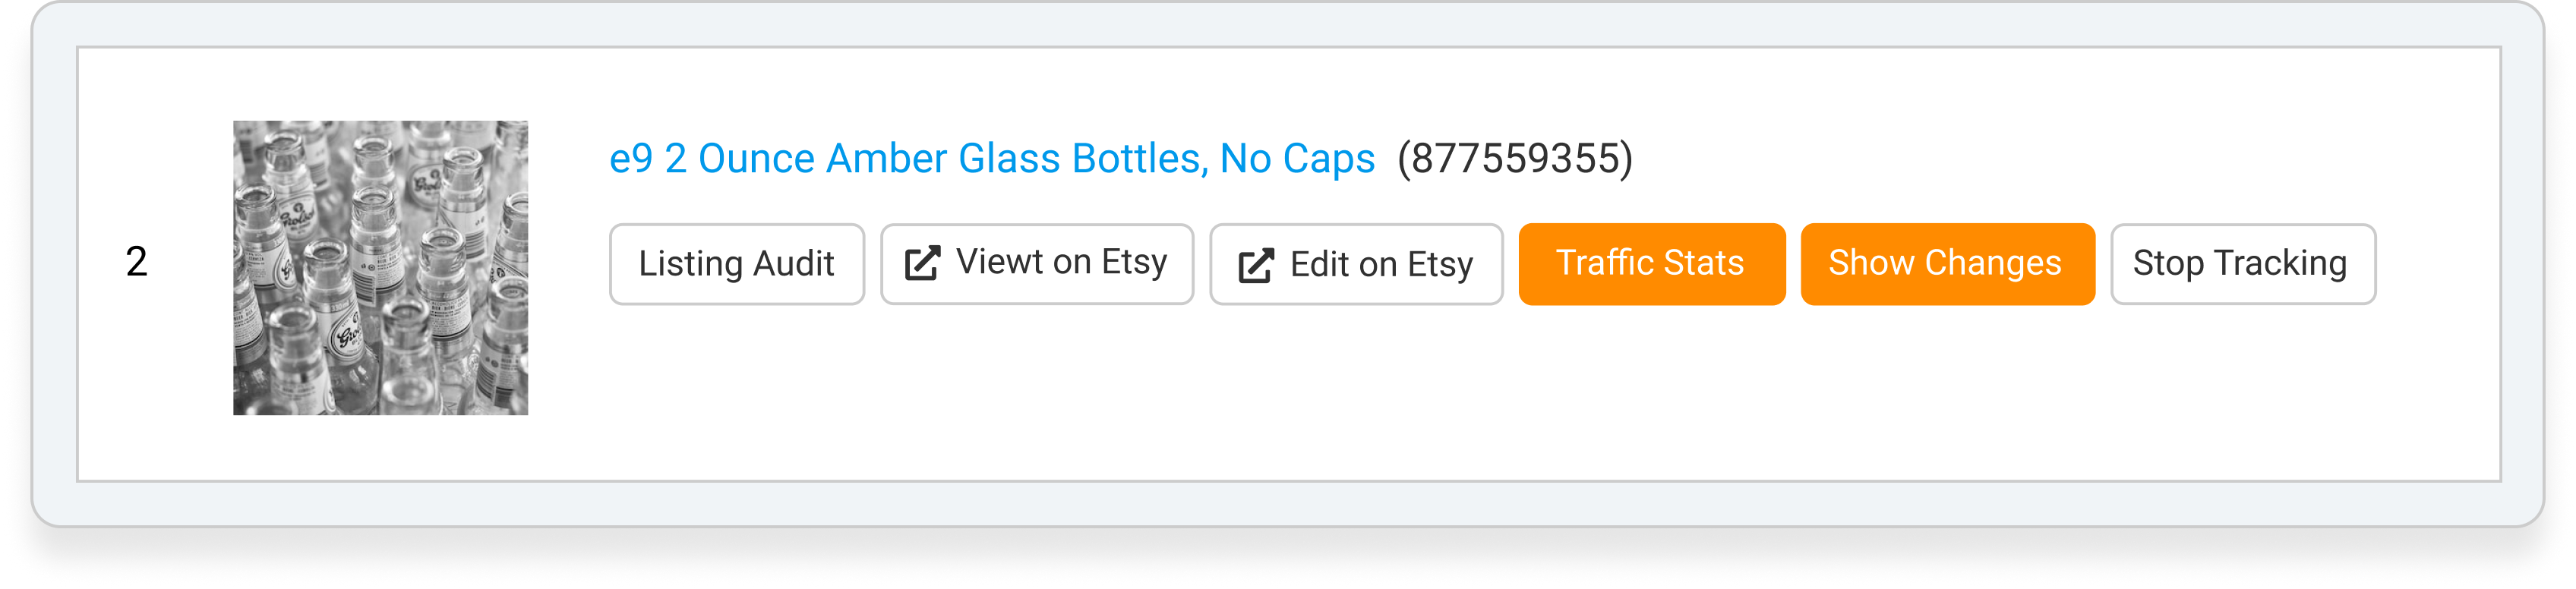The image size is (2576, 589).
Task: Click Stop Tracking for this listing
Action: pos(2243,264)
